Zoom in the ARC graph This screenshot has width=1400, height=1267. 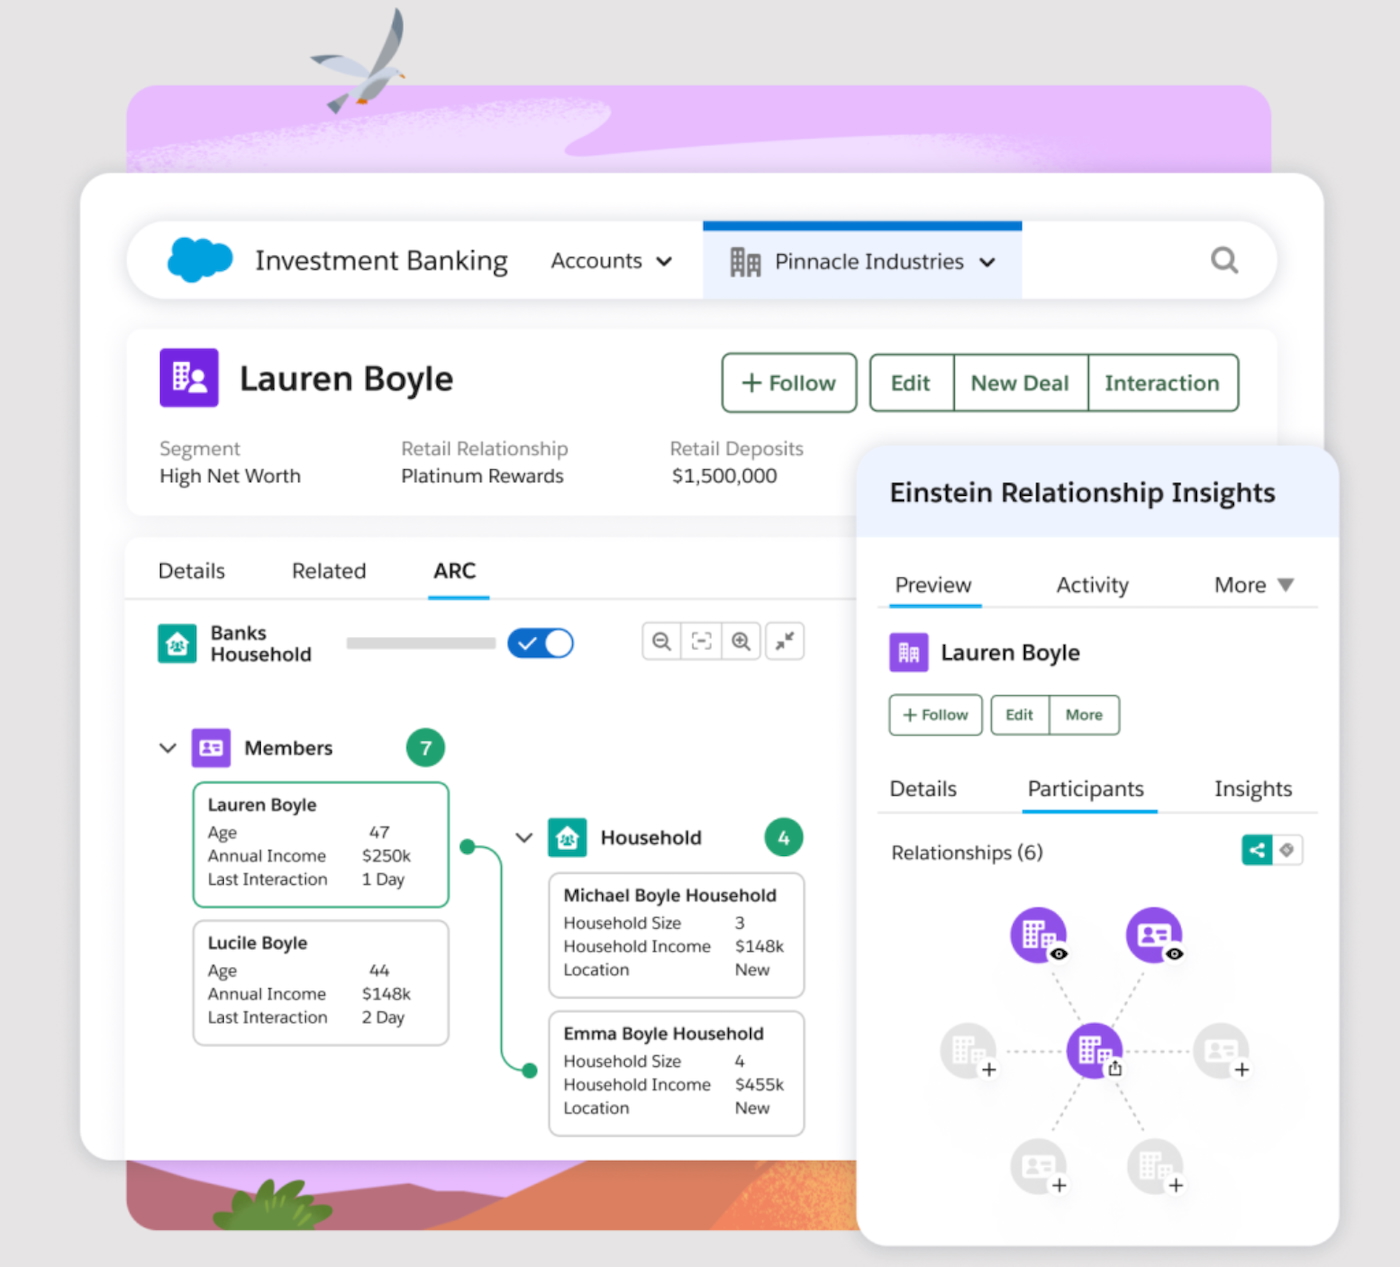tap(741, 641)
